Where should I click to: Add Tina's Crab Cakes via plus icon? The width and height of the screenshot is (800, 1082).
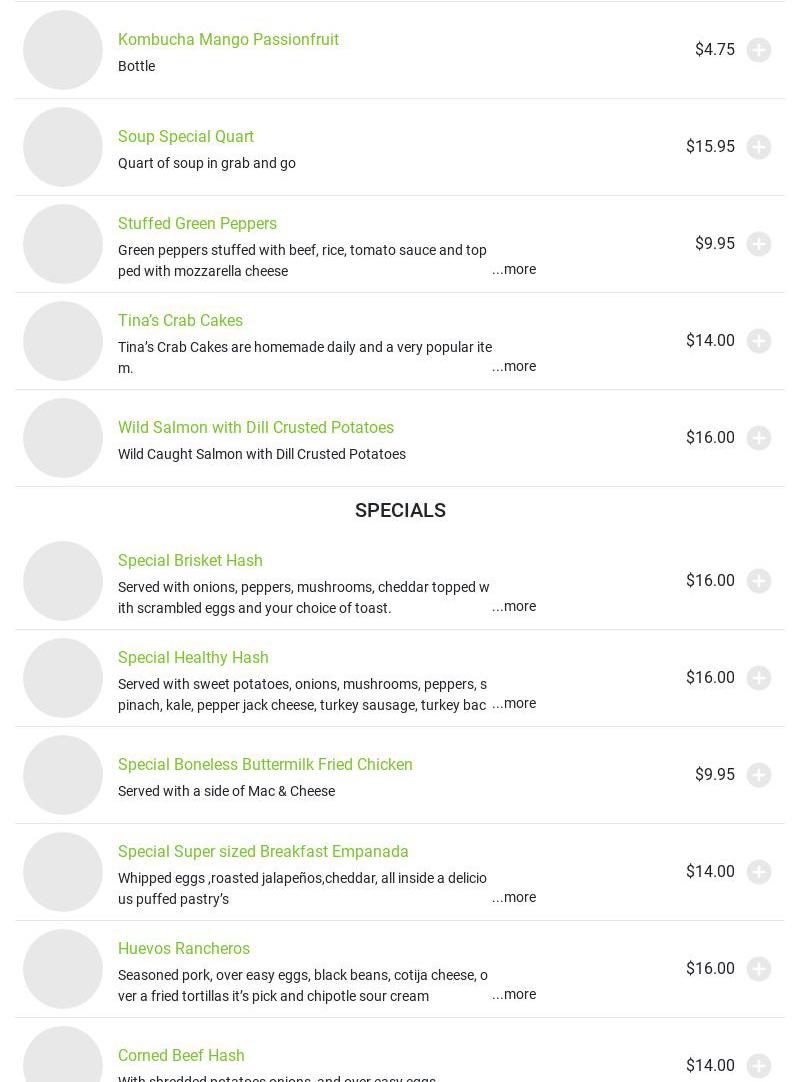coord(759,341)
